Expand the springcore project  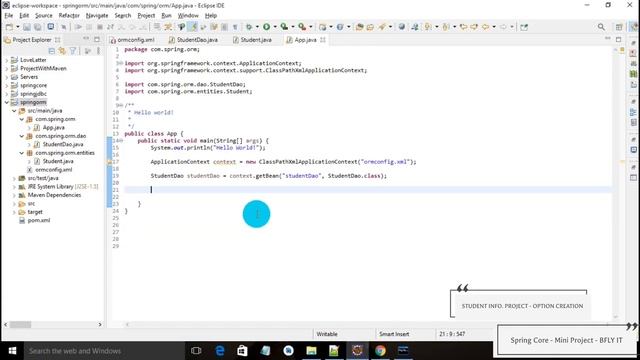[7, 85]
